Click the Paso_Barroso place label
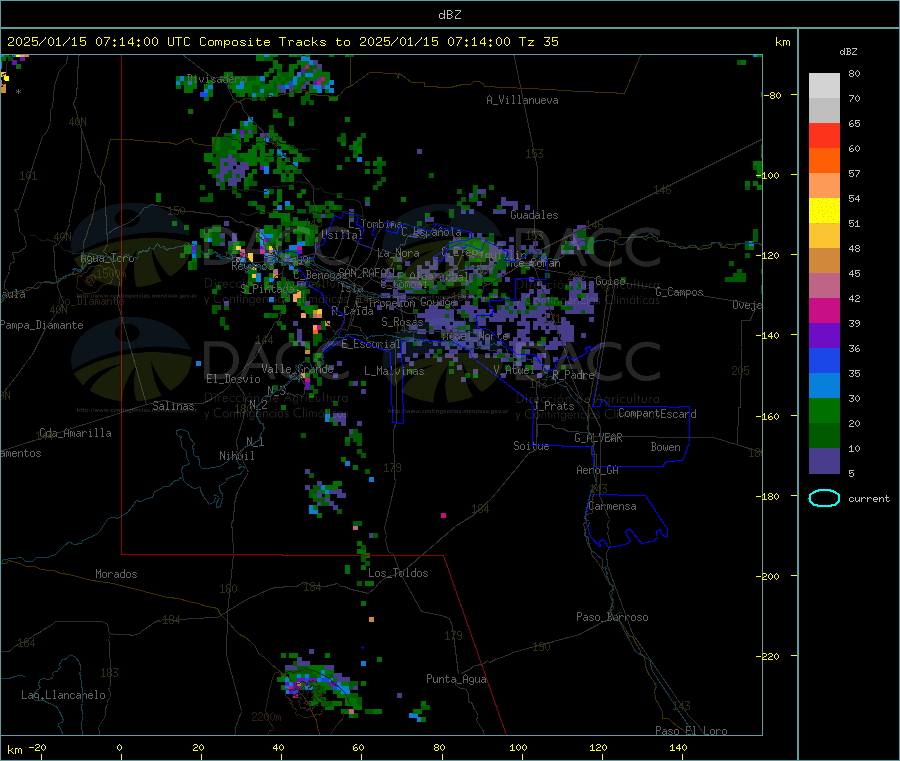The image size is (900, 761). [x=612, y=617]
